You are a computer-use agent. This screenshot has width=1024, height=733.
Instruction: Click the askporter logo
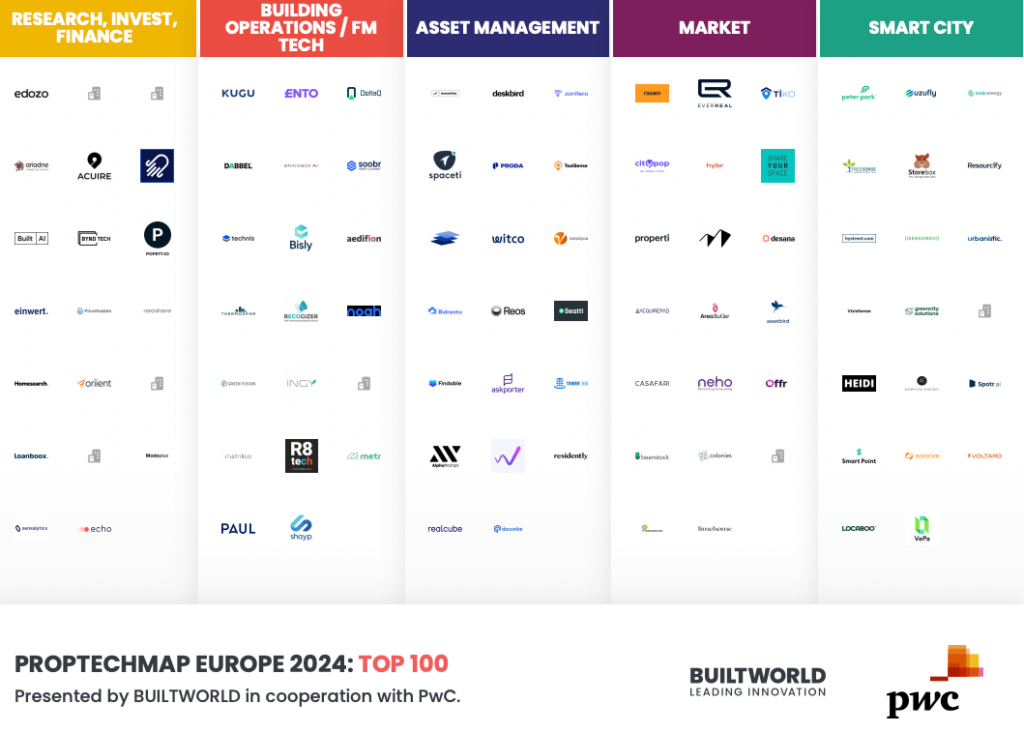[508, 383]
